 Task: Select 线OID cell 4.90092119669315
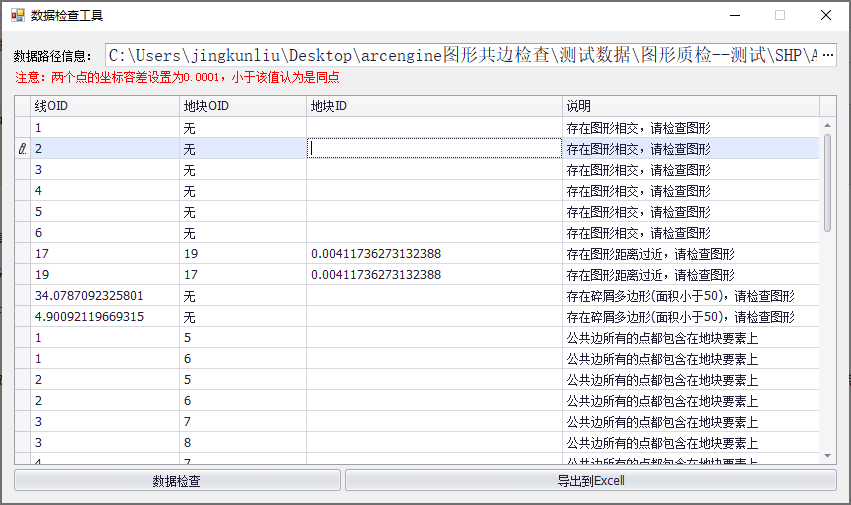pos(105,317)
